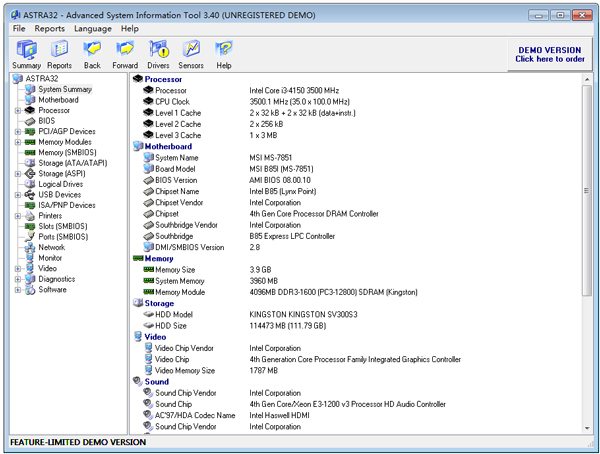Open the Reports toolbar icon
The image size is (600, 454).
(x=60, y=54)
